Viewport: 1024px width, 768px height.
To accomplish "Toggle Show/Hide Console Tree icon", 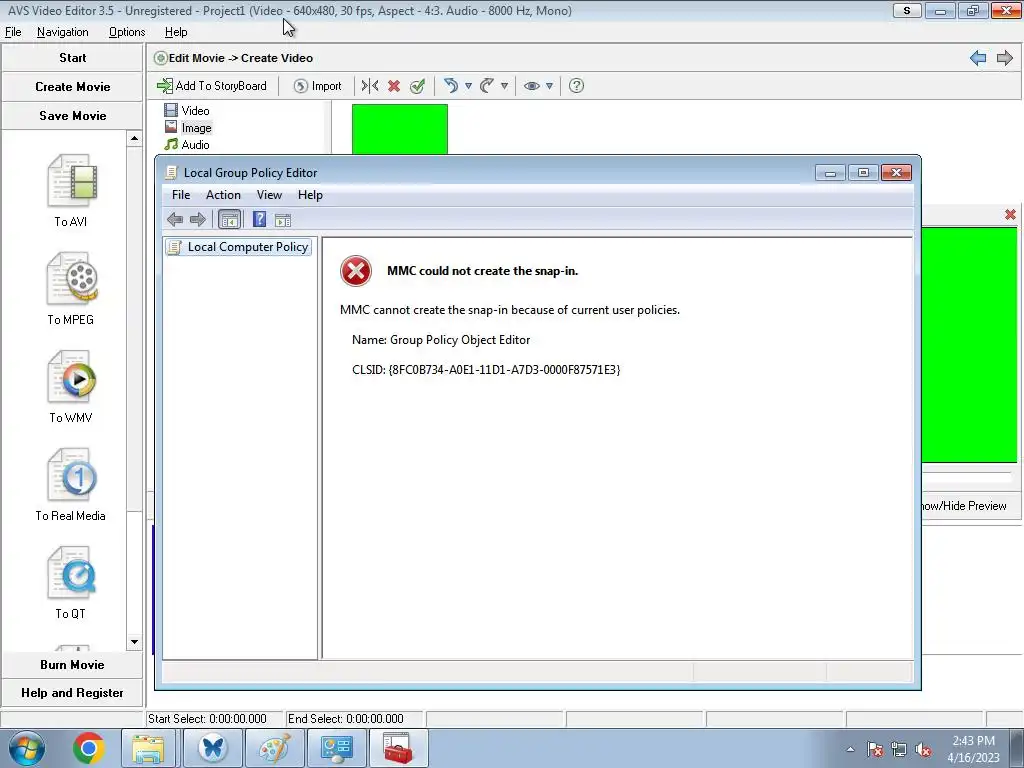I will 229,219.
